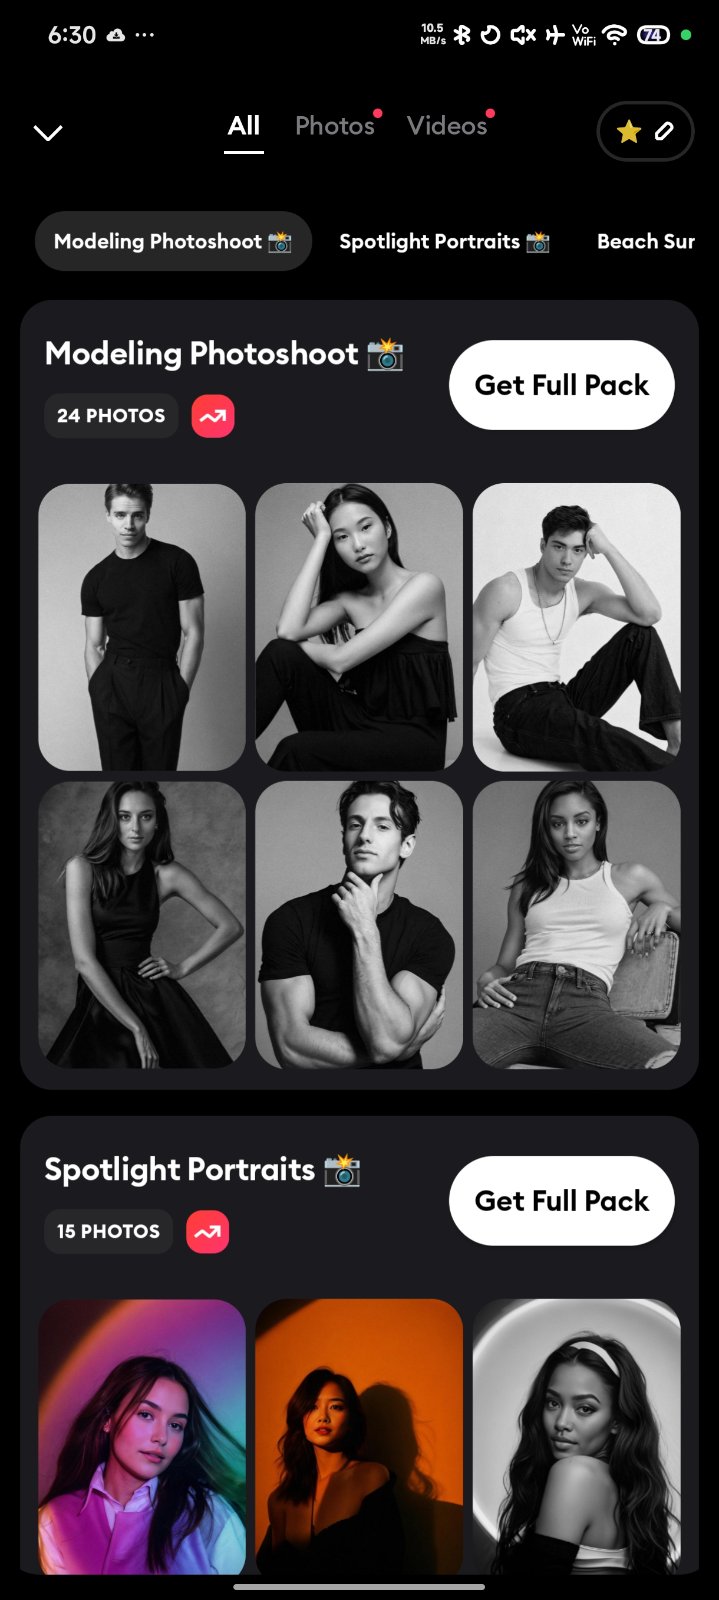Open the man in white tank top photo

tap(577, 627)
